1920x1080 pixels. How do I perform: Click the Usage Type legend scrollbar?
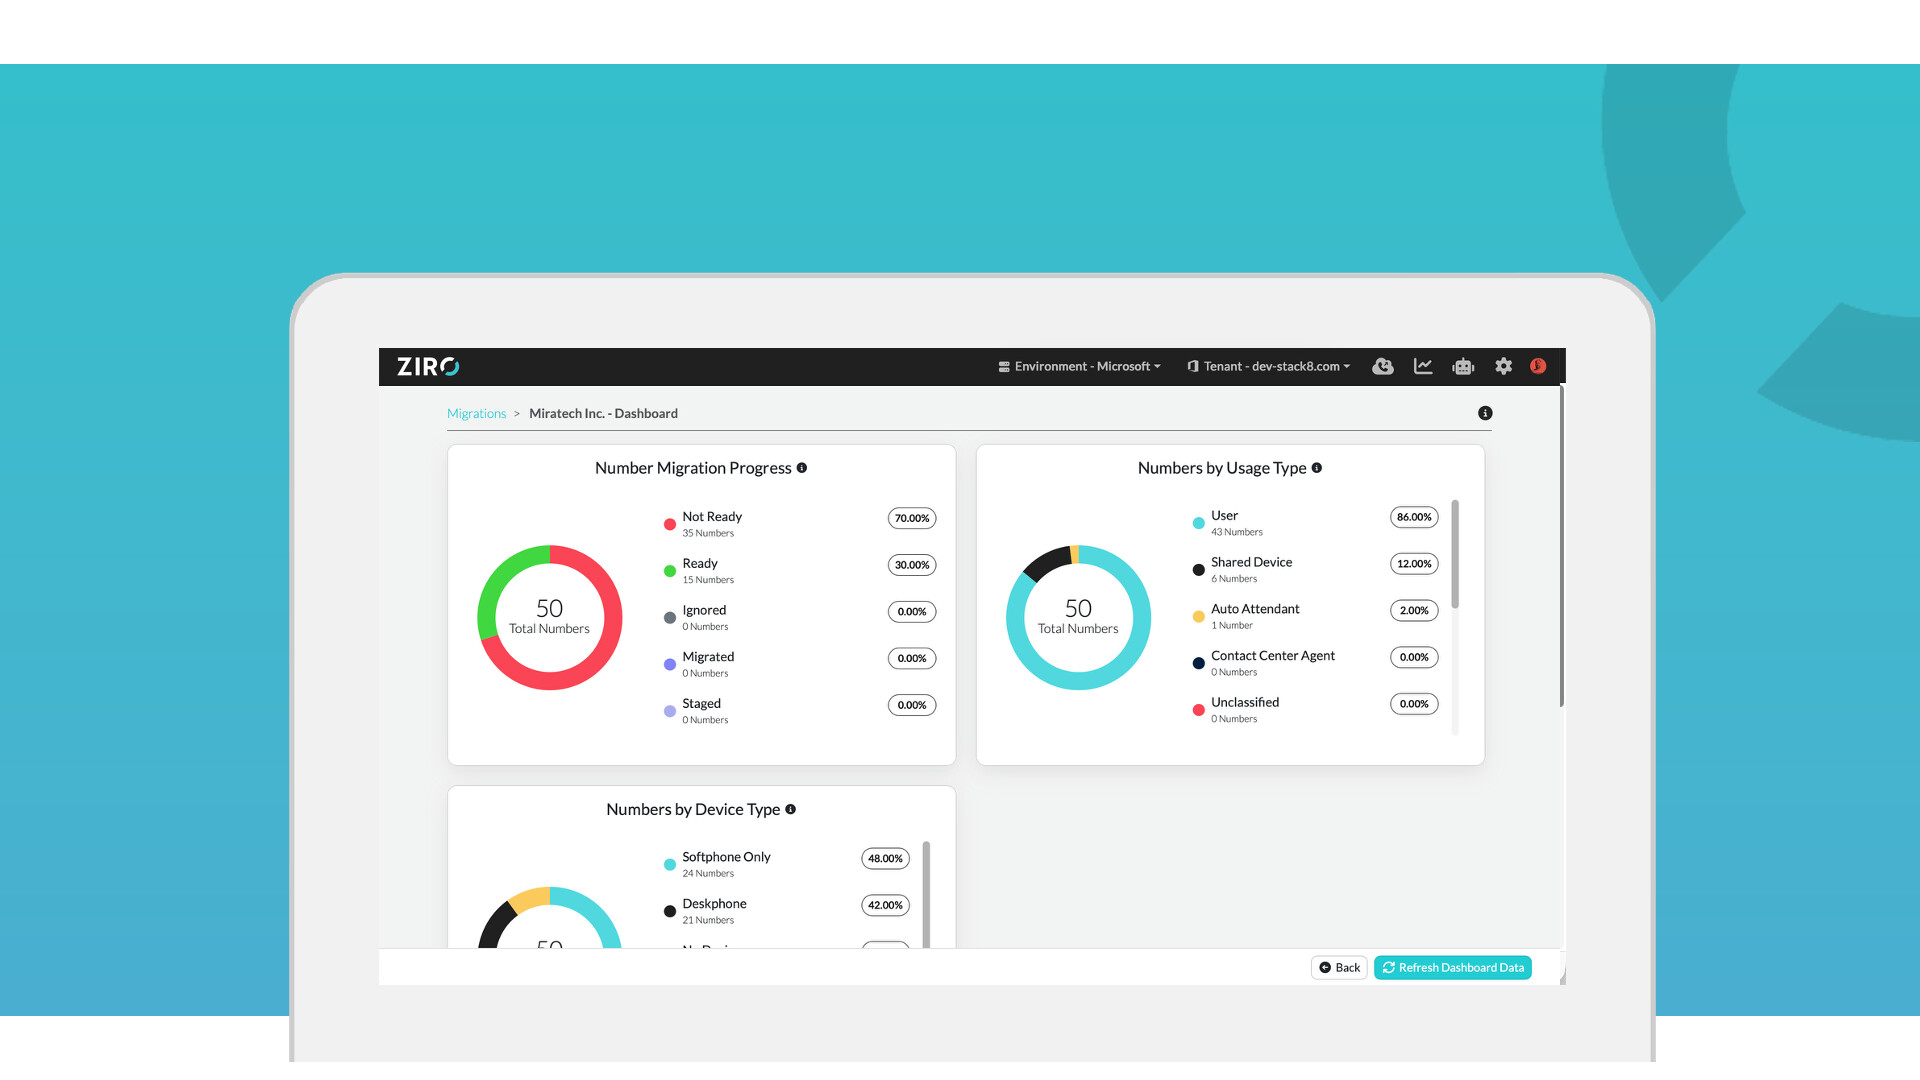coord(1455,554)
